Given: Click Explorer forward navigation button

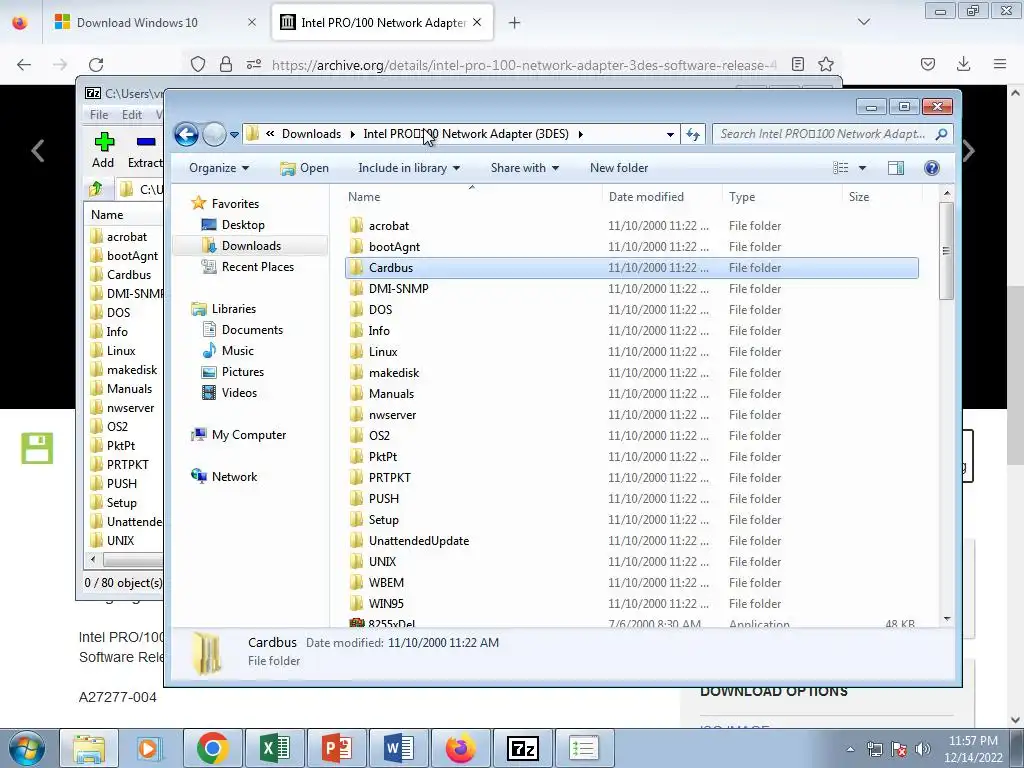Looking at the screenshot, I should [214, 135].
